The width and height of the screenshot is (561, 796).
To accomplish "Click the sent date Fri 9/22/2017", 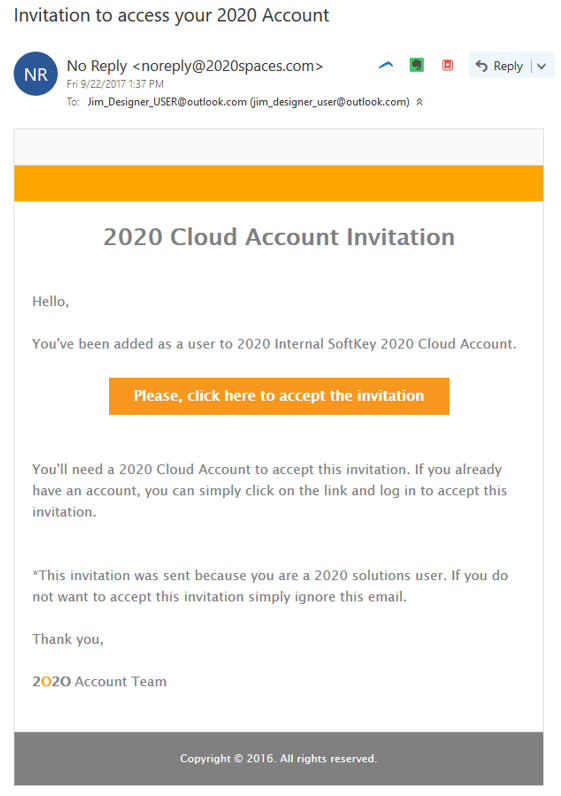I will (97, 84).
